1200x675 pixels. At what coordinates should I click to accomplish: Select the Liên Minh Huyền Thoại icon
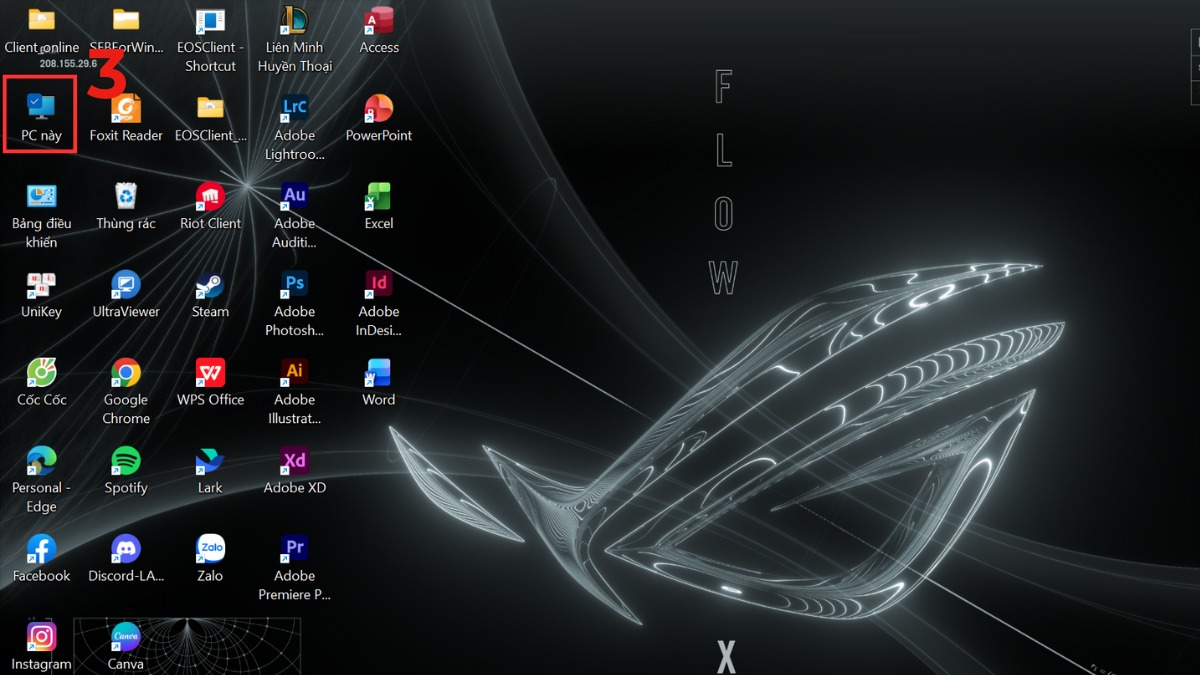294,20
